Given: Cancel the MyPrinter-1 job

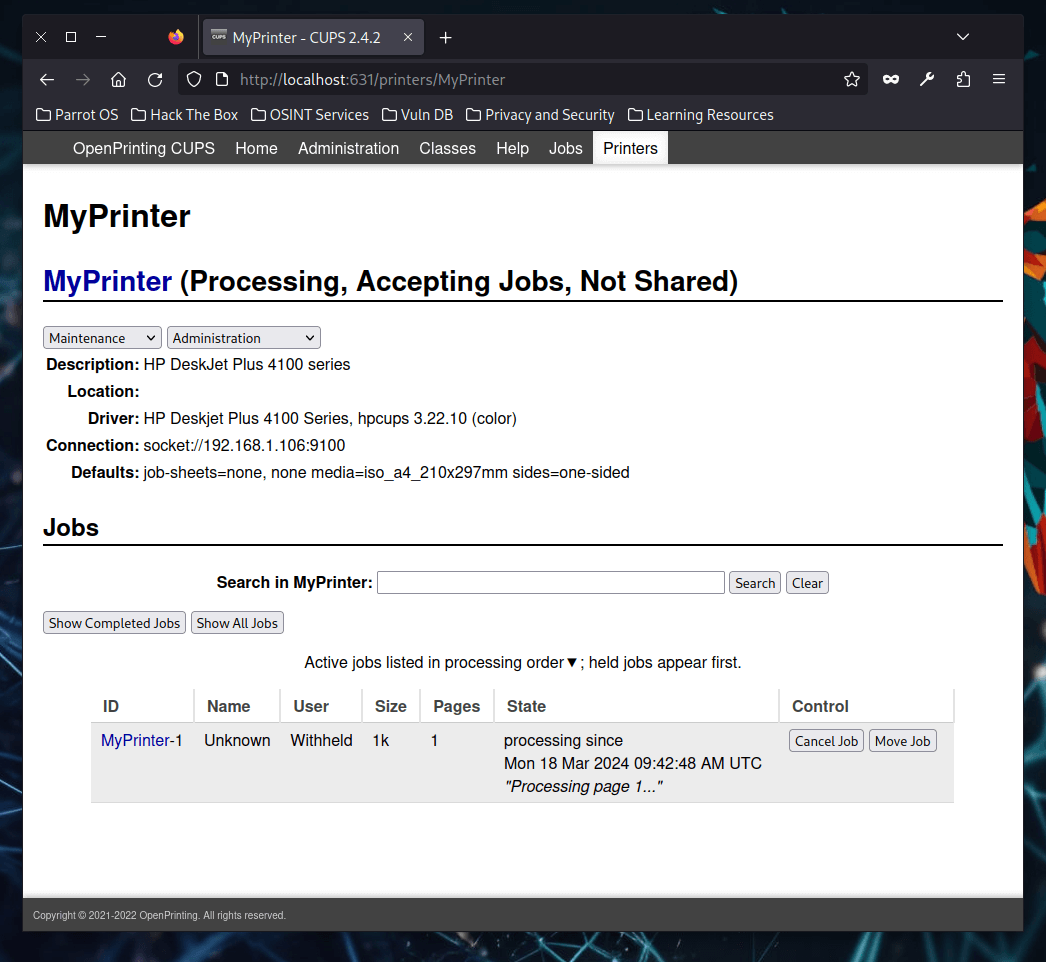Looking at the screenshot, I should tap(826, 741).
